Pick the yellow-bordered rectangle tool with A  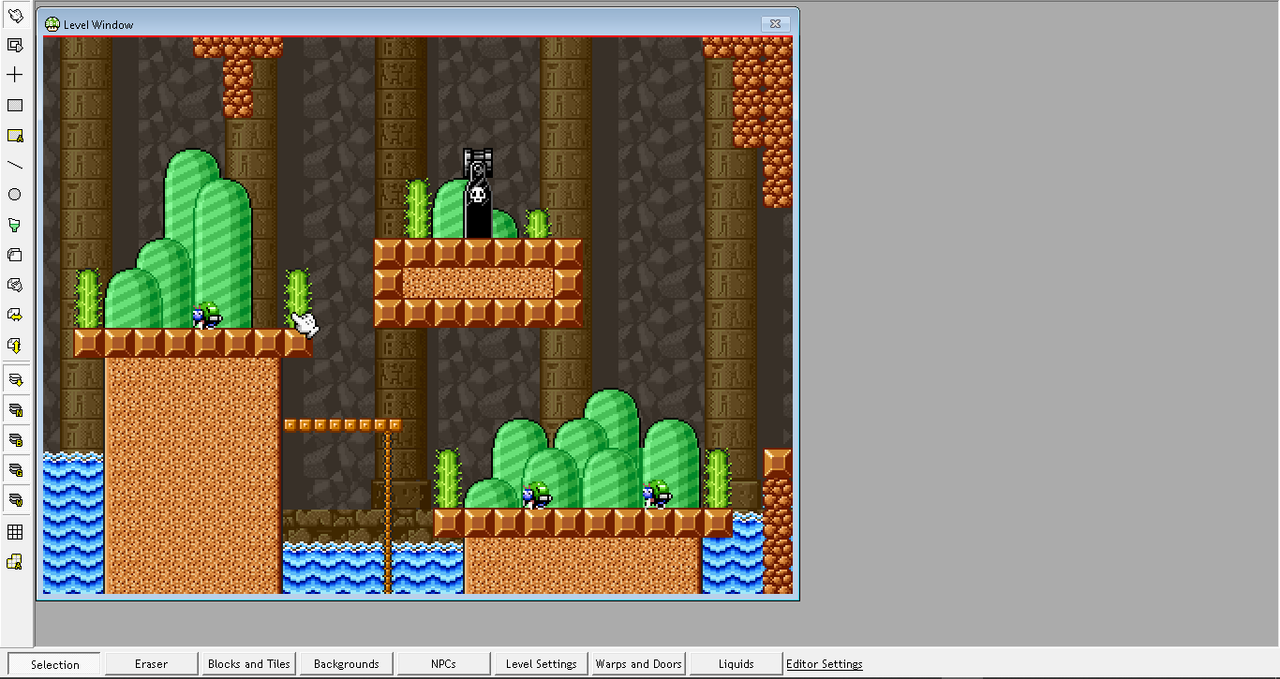click(15, 135)
